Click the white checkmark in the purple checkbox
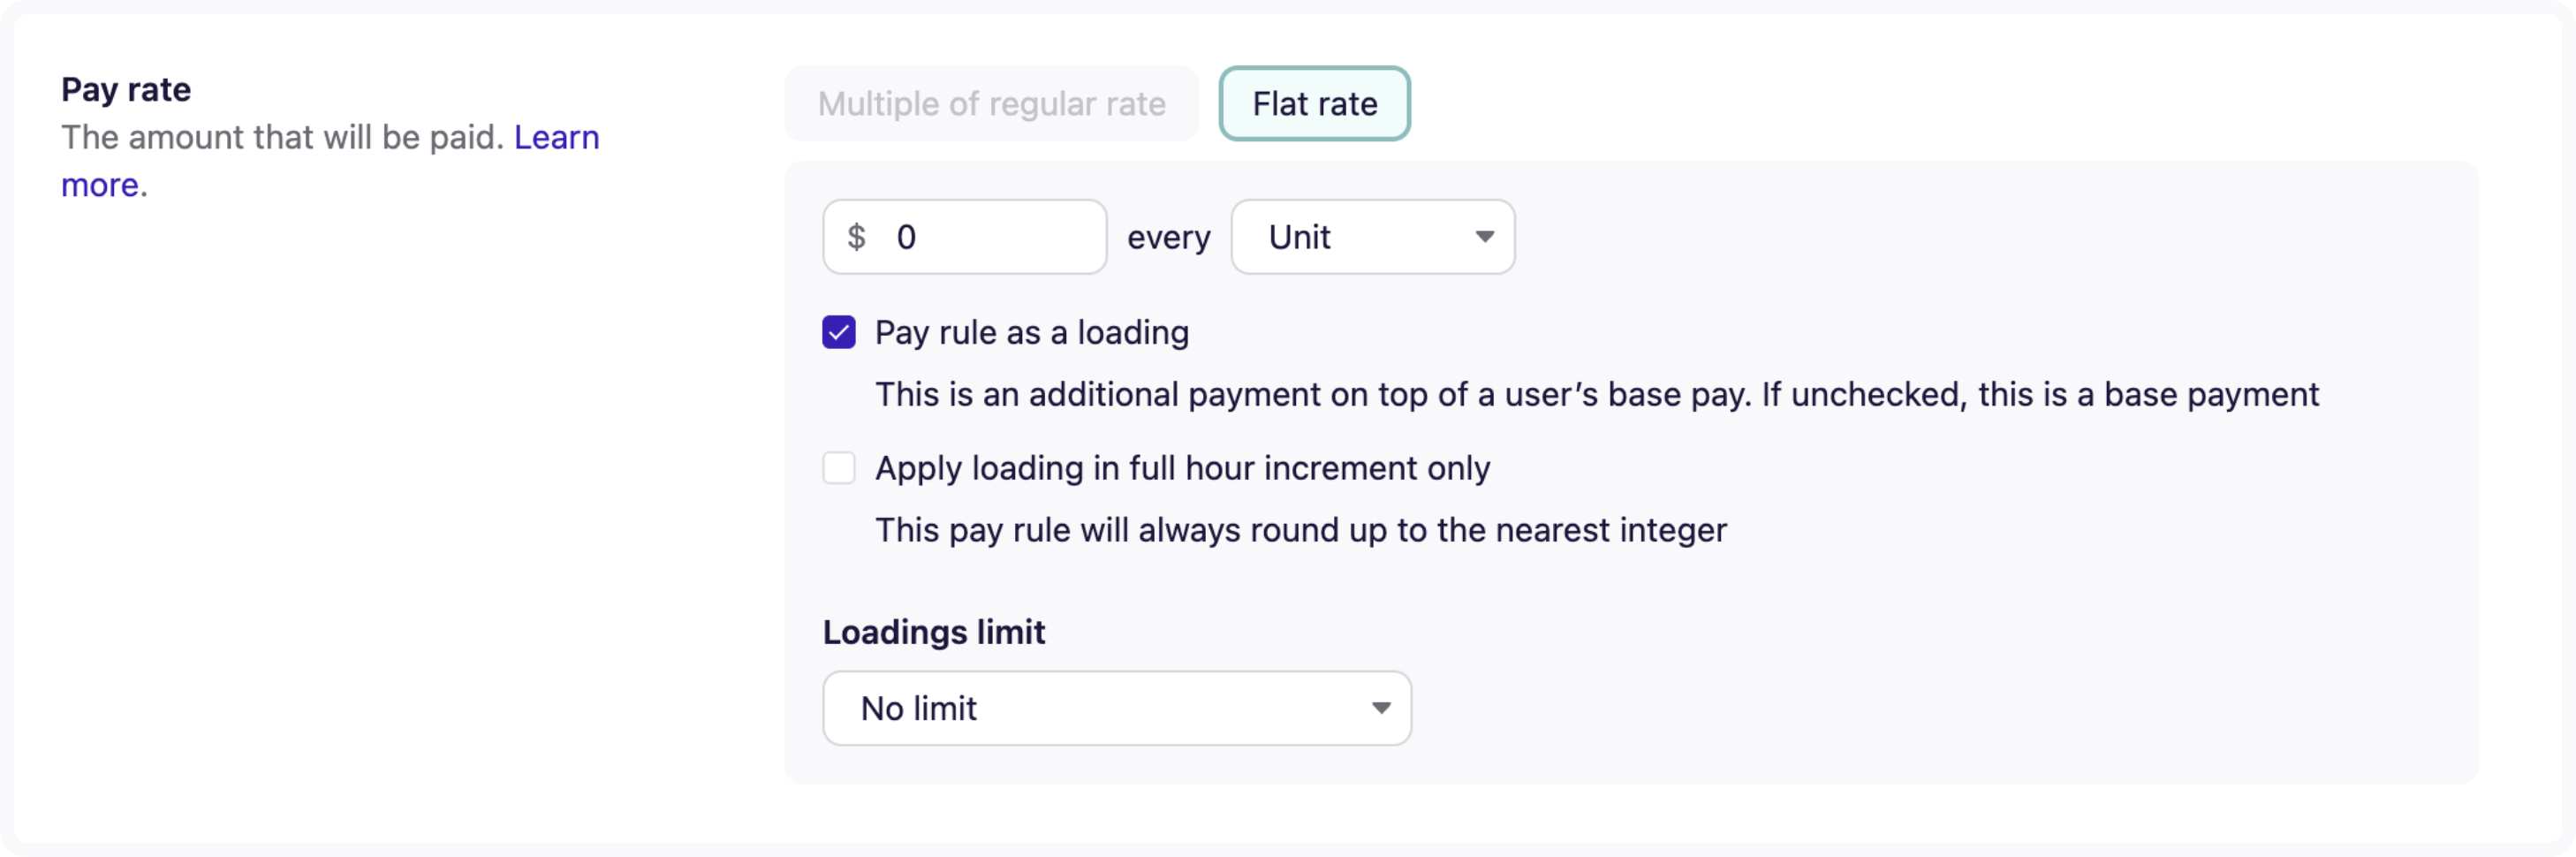Viewport: 2576px width, 857px height. [839, 332]
